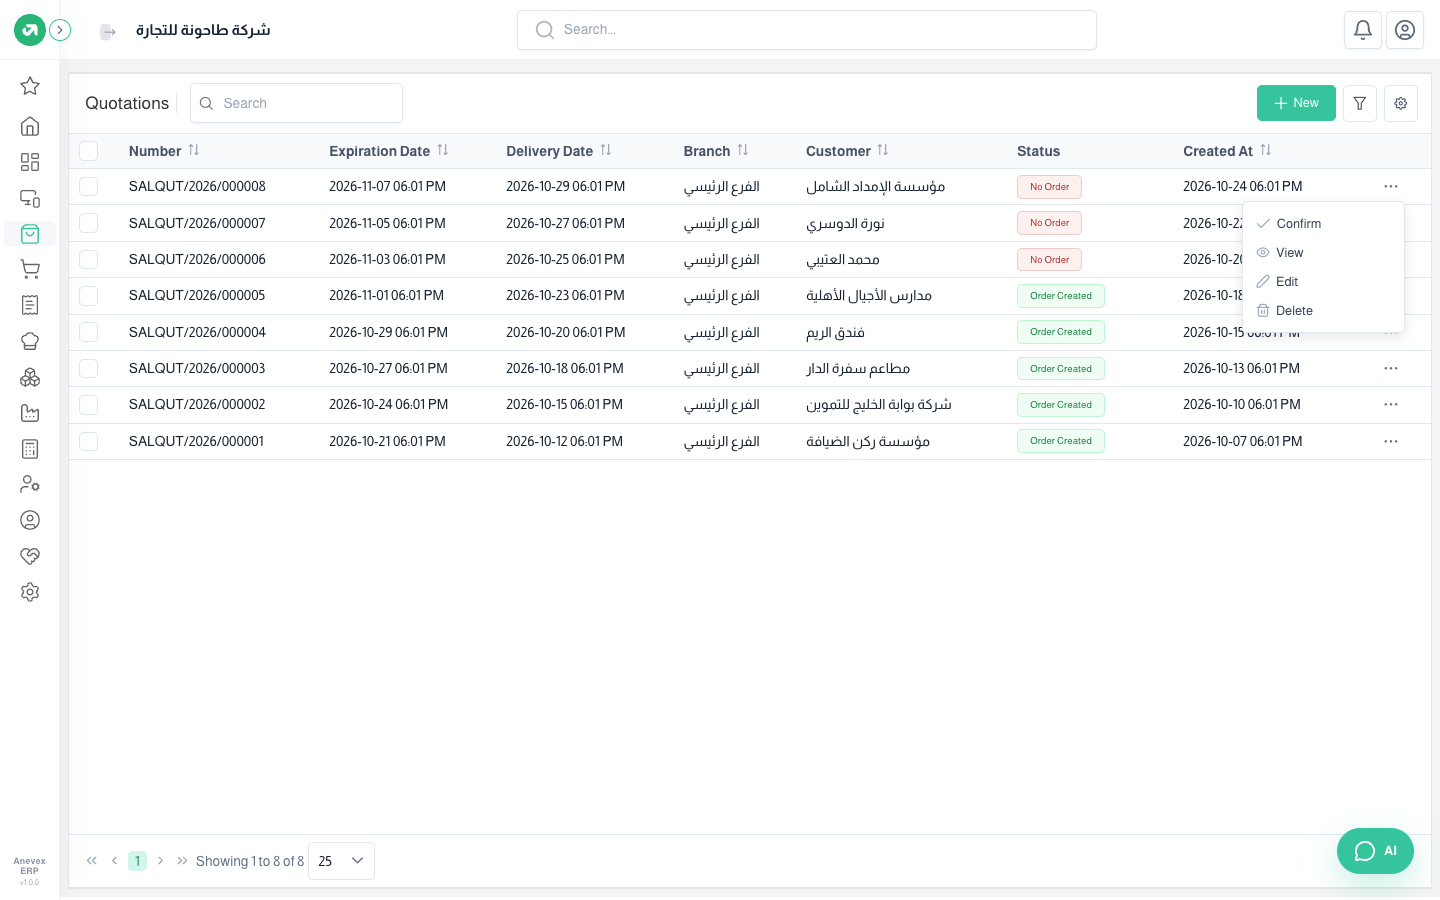The image size is (1440, 900).
Task: Go to page 1 in pagination
Action: pos(137,861)
